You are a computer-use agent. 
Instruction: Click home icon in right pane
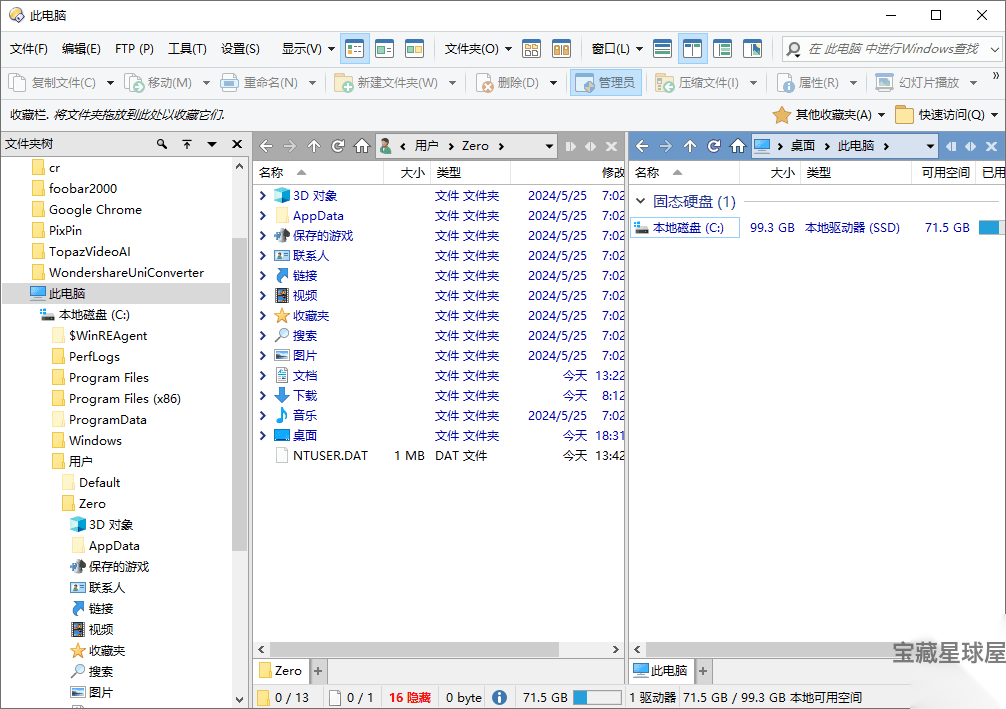point(738,146)
